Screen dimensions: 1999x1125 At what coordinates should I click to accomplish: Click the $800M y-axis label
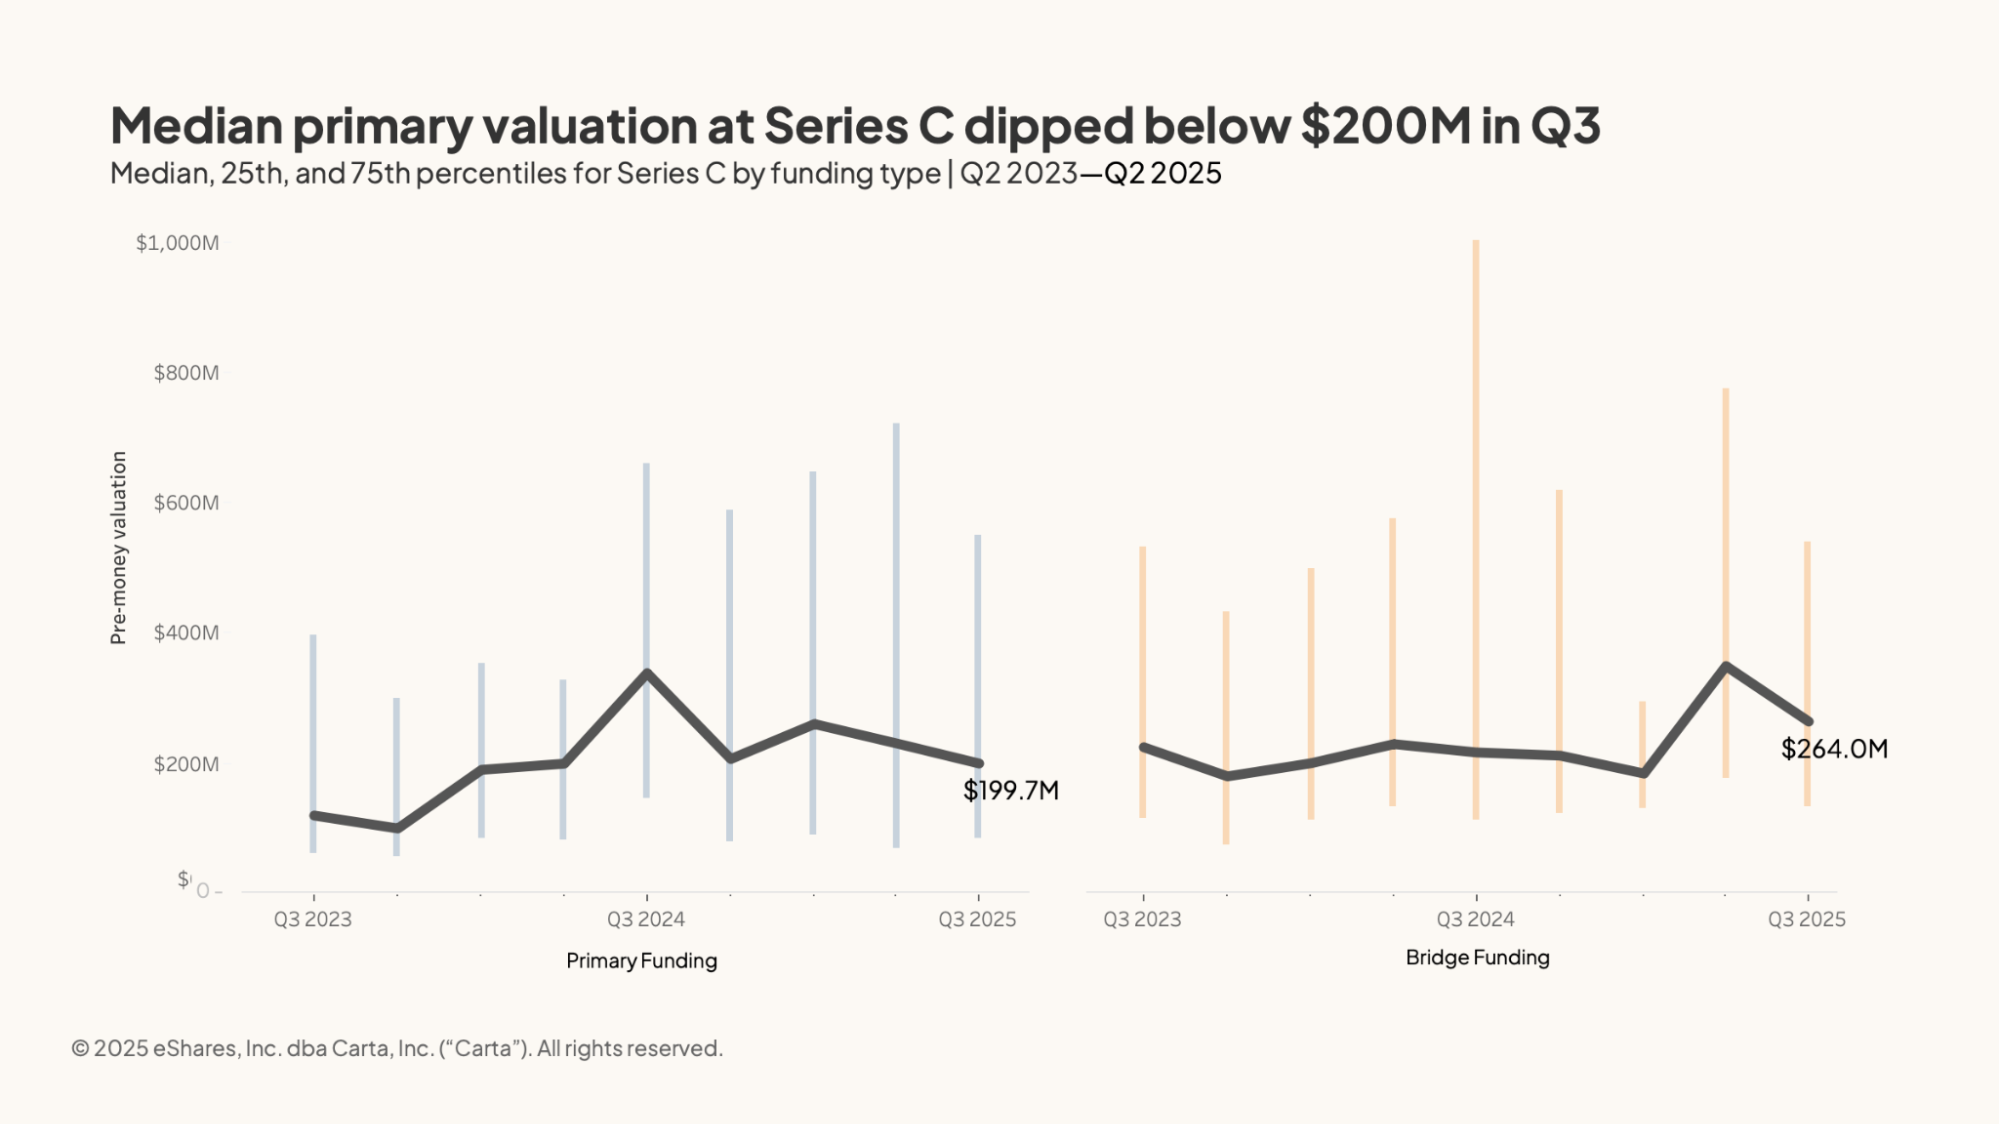pyautogui.click(x=186, y=373)
